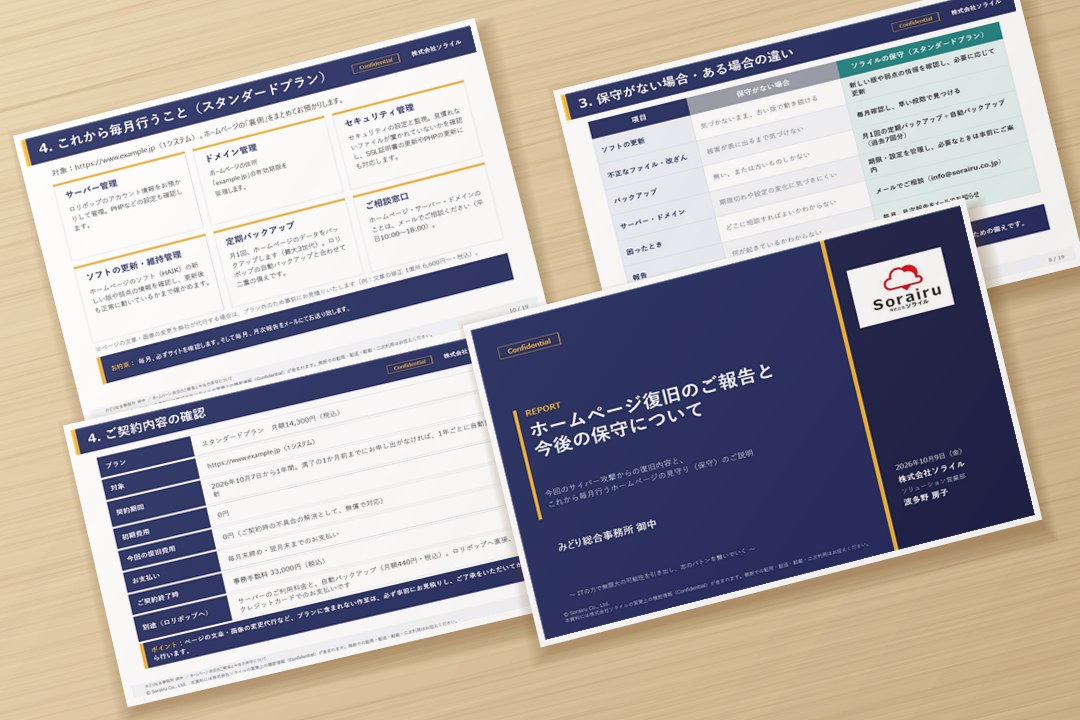Click the 困ったとき row label
Screen dimensions: 1080x720
pyautogui.click(x=641, y=248)
